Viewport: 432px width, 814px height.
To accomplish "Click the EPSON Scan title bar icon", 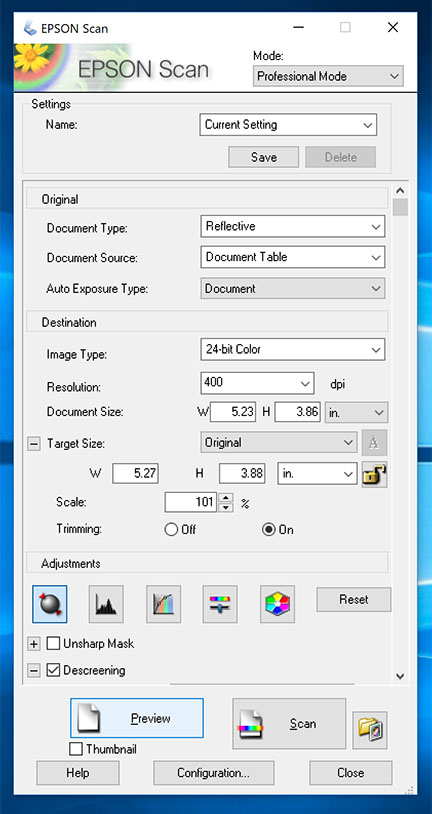I will 31,28.
